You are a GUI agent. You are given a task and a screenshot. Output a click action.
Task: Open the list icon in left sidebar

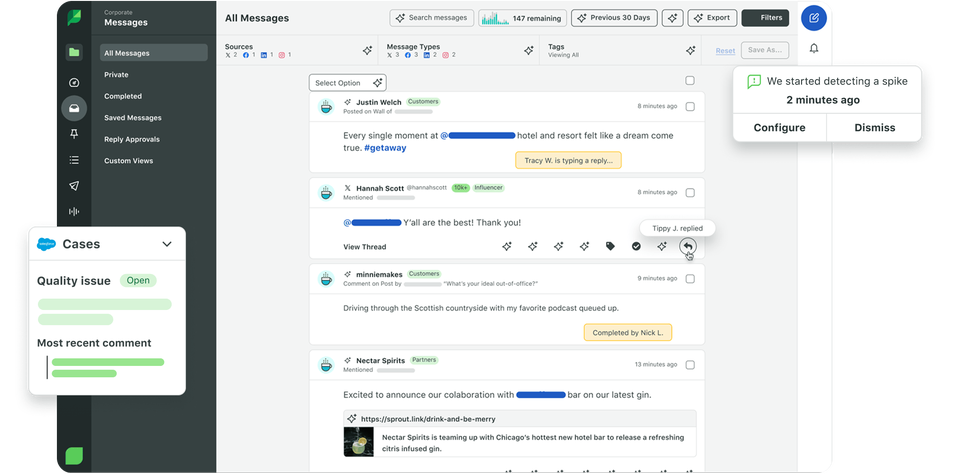coord(74,160)
